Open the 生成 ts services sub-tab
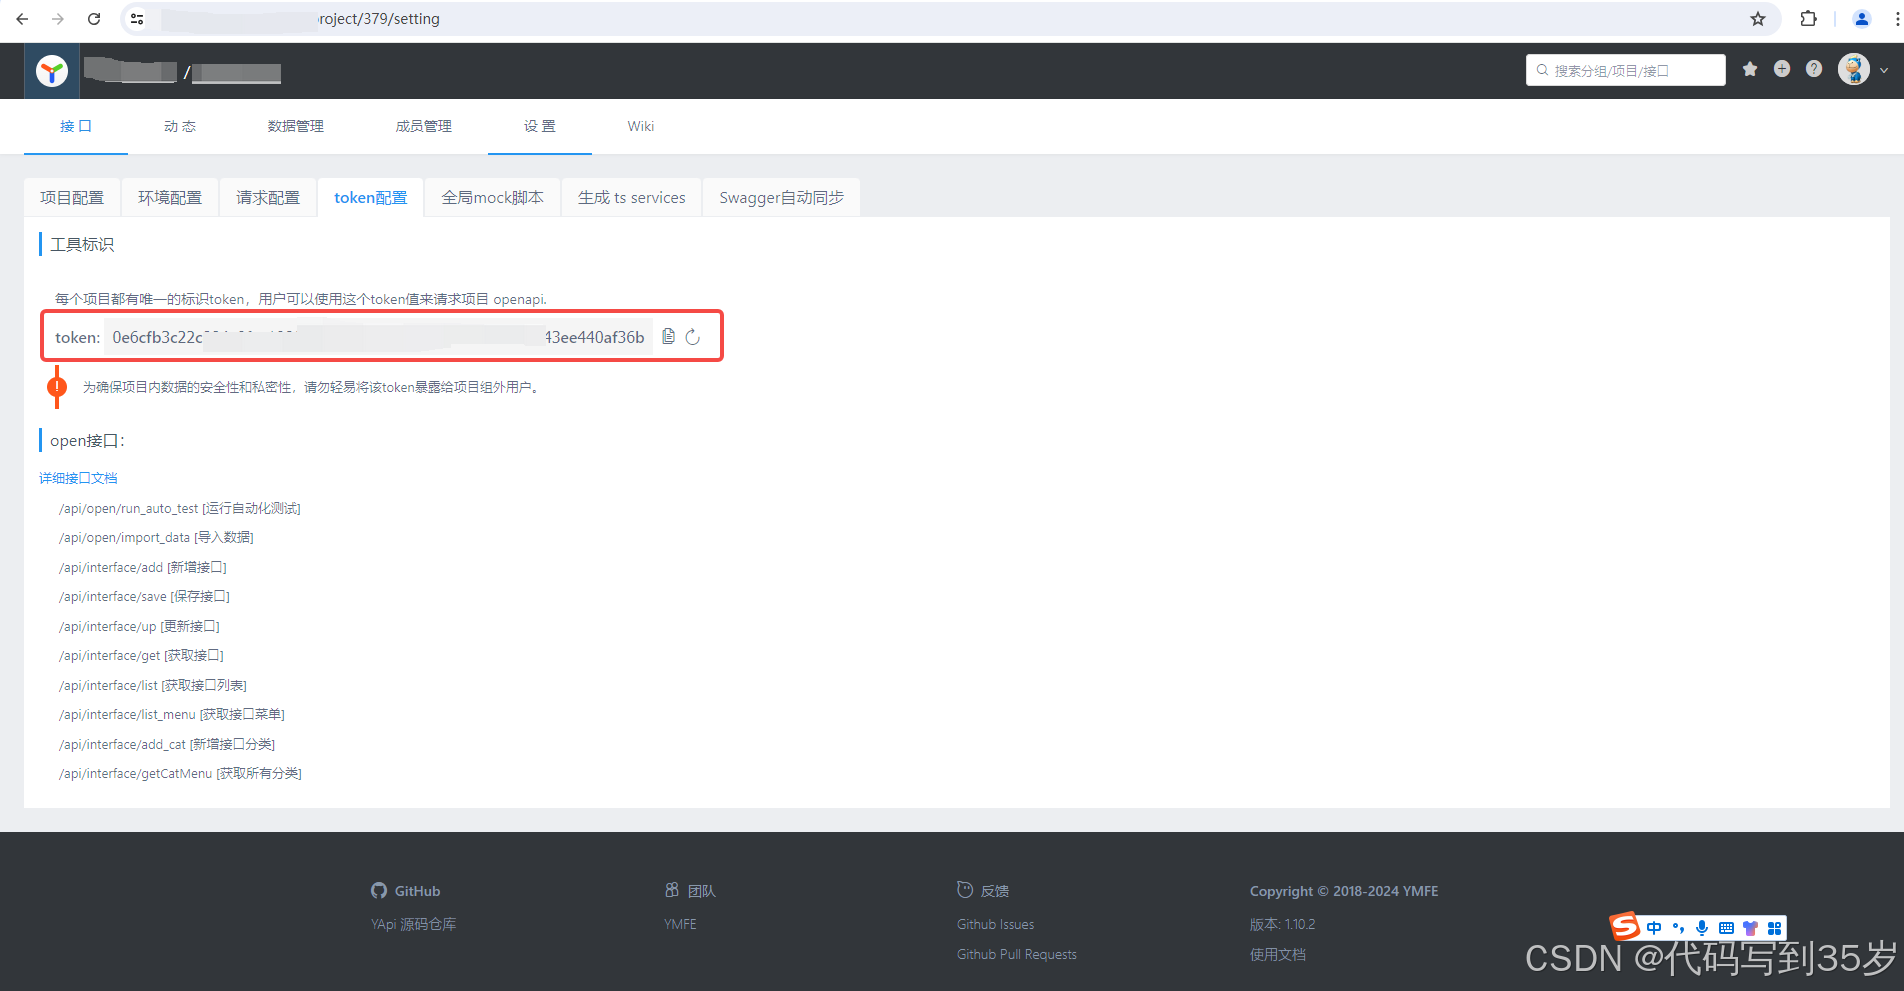The image size is (1904, 991). click(632, 198)
